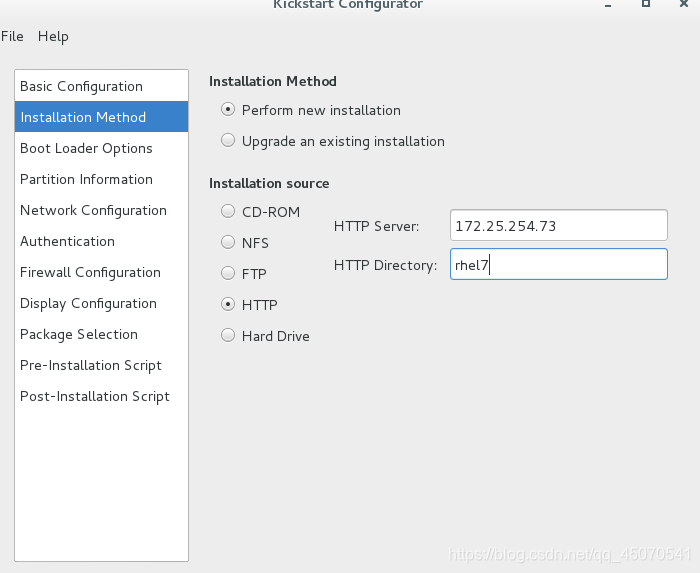Image resolution: width=700 pixels, height=573 pixels.
Task: Open Firewall Configuration section
Action: pos(101,272)
